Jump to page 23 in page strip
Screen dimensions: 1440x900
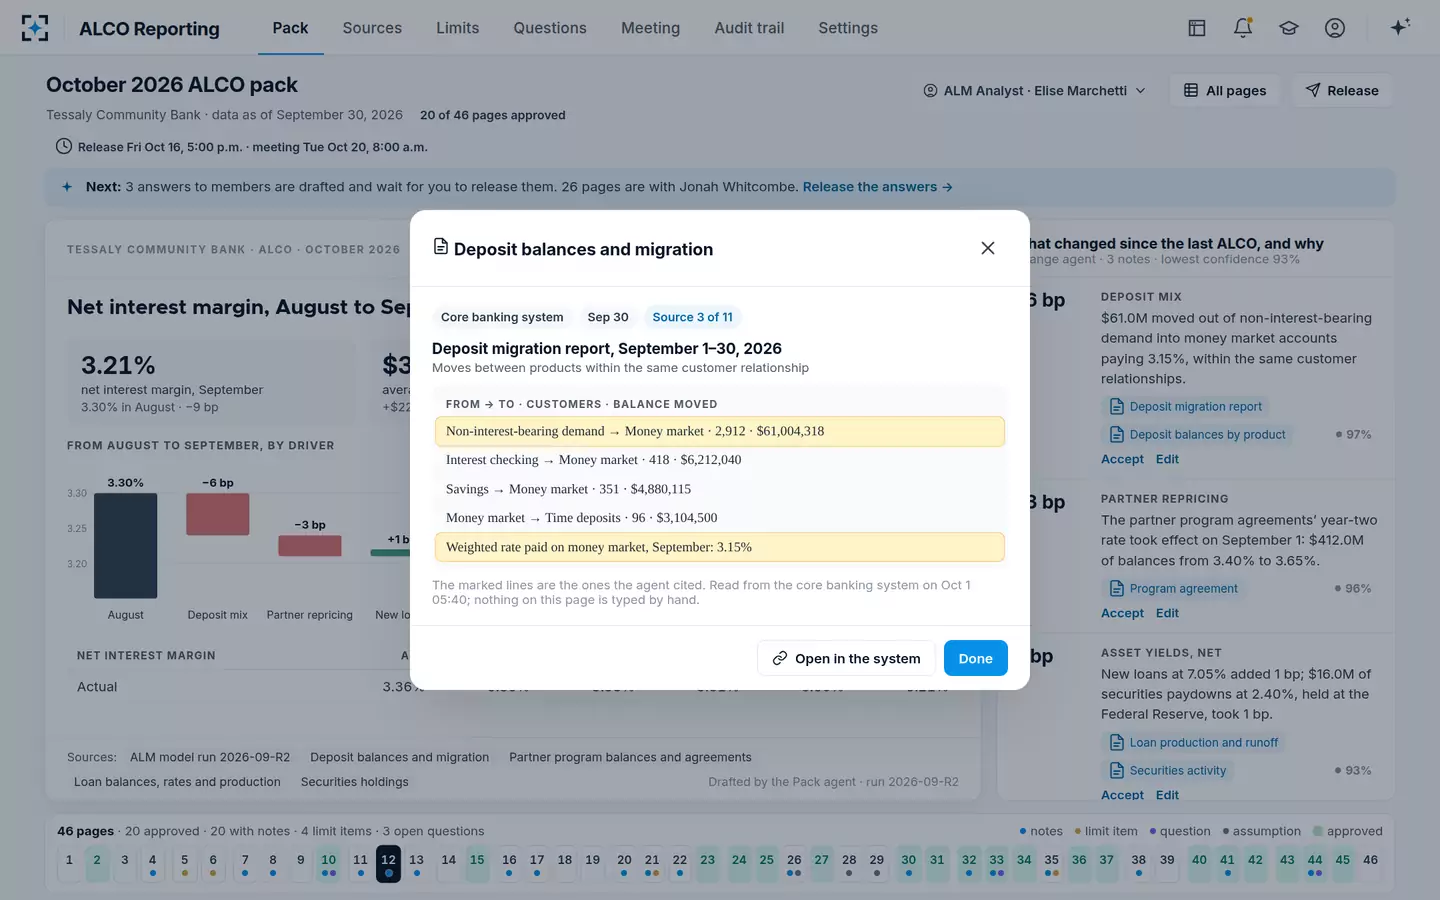click(707, 863)
